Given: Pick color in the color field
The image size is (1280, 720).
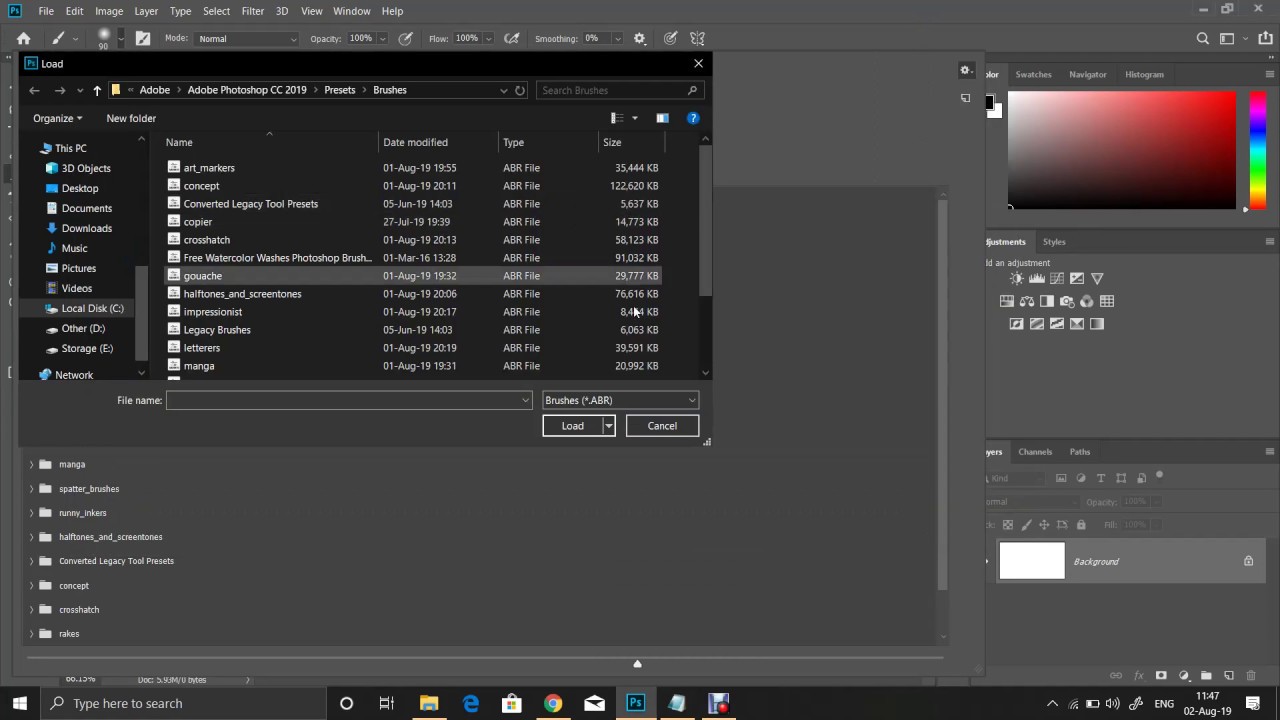Looking at the screenshot, I should (1122, 150).
